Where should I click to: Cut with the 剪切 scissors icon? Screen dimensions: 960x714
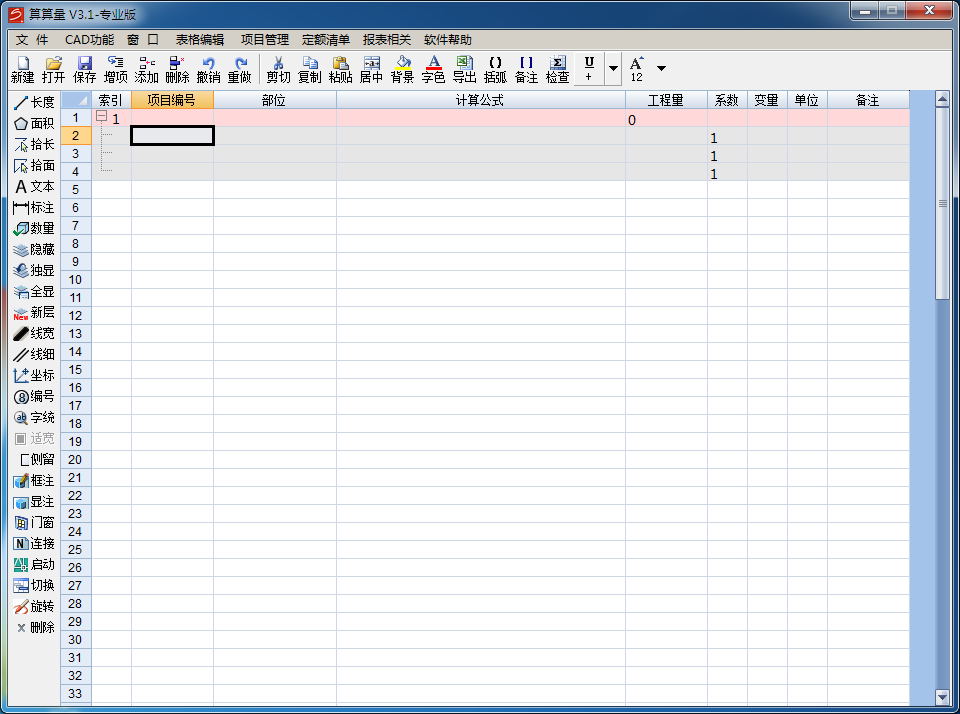point(279,69)
